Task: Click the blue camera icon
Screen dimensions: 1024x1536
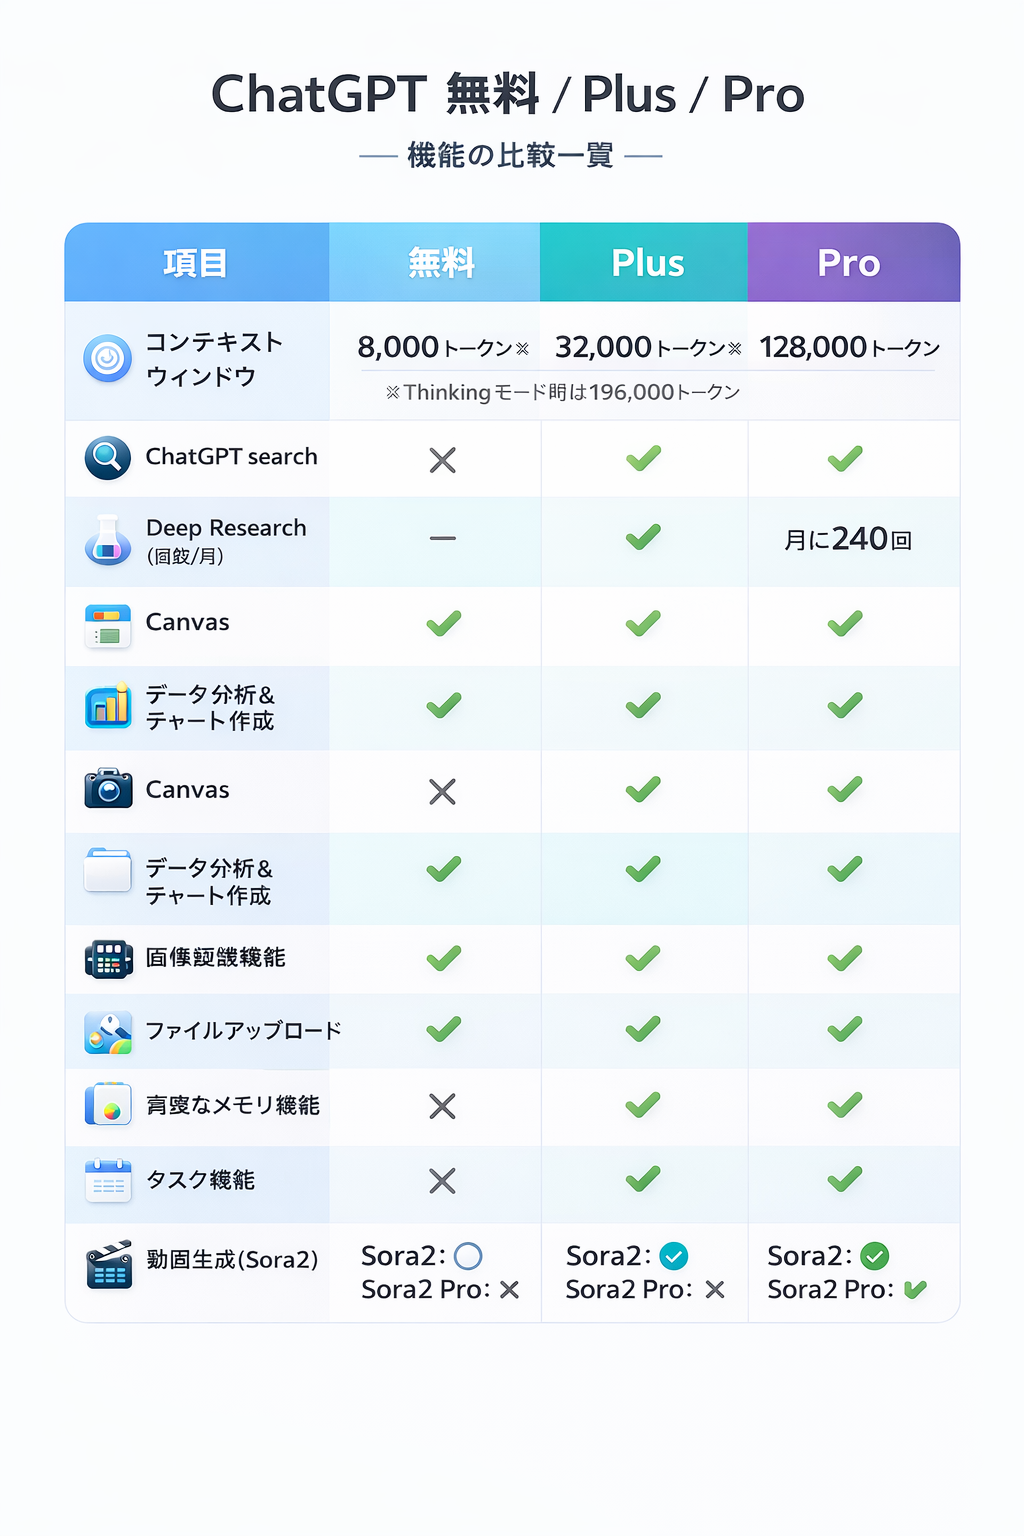Action: coord(108,789)
